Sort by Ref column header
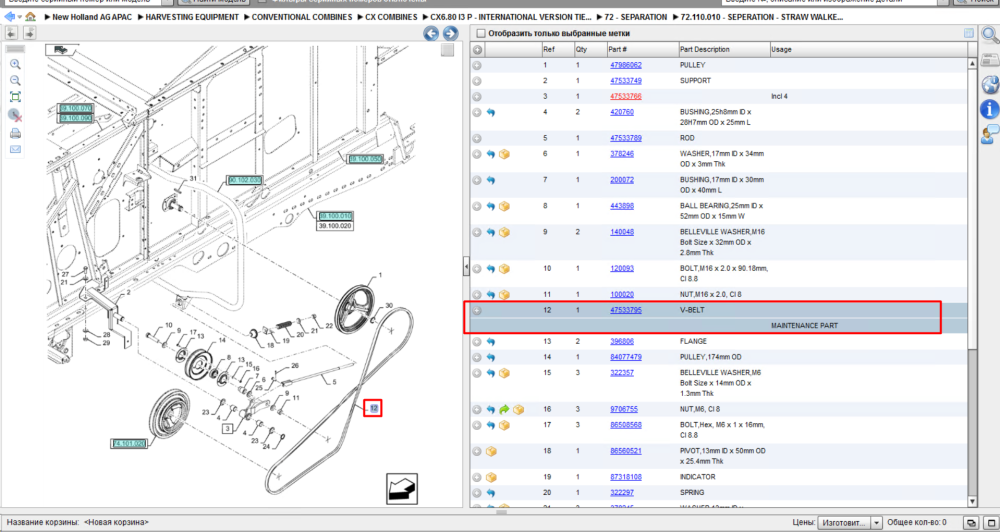1000x532 pixels. click(x=557, y=49)
